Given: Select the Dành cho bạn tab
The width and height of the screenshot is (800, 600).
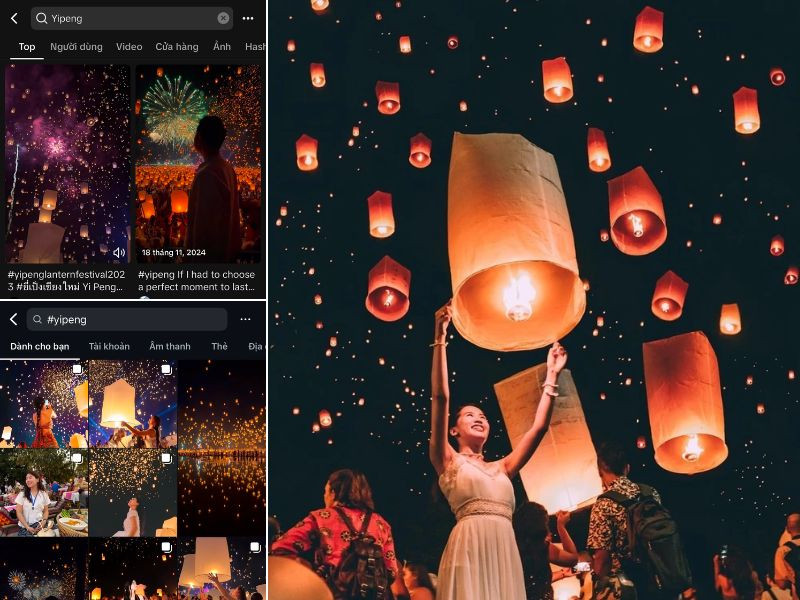Looking at the screenshot, I should coord(40,346).
